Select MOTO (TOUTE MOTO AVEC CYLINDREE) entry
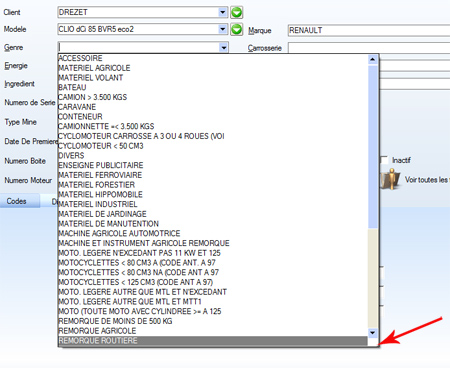The width and height of the screenshot is (450, 368). [213, 311]
